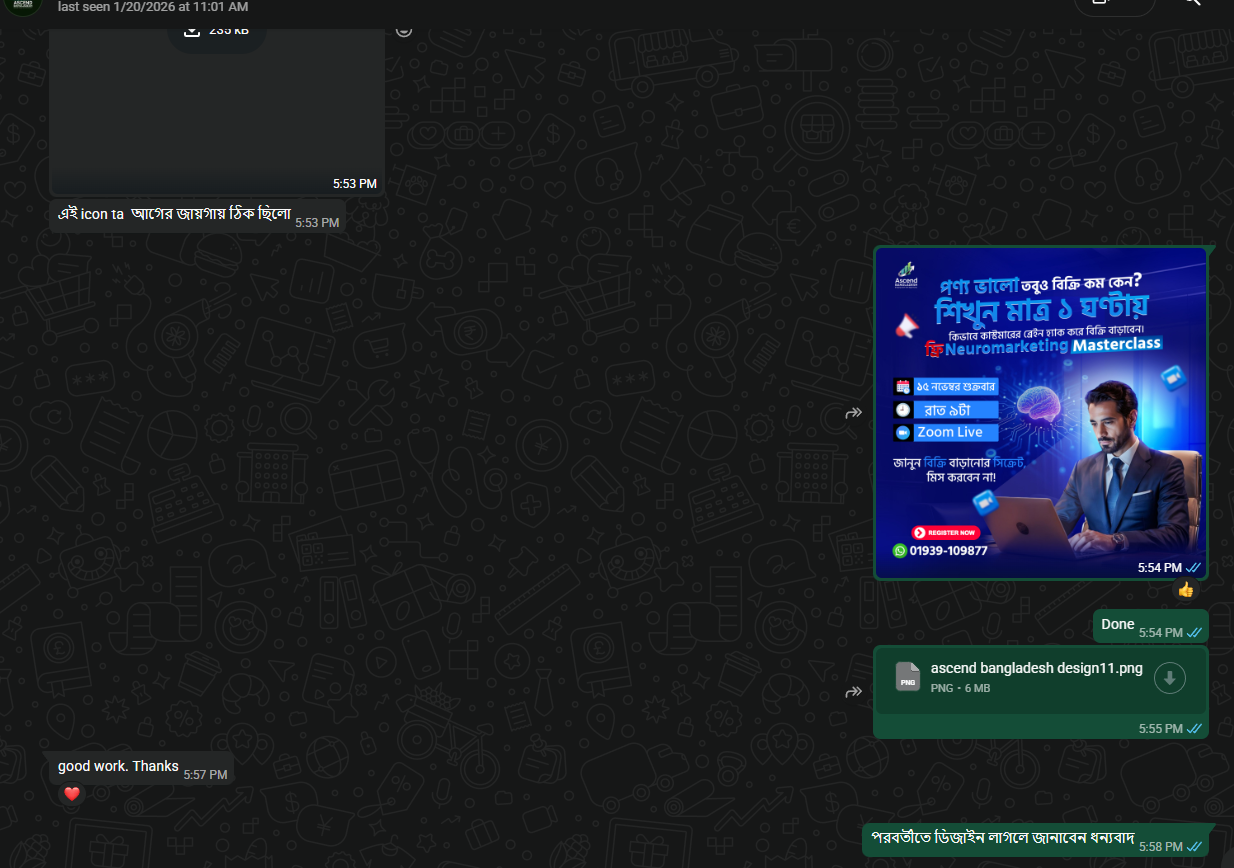The width and height of the screenshot is (1234, 868).
Task: Click the design11.png file name text
Action: click(1036, 668)
